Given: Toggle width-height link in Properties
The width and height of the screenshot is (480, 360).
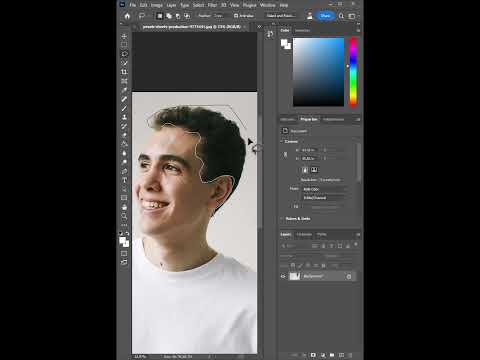Looking at the screenshot, I should pyautogui.click(x=285, y=154).
